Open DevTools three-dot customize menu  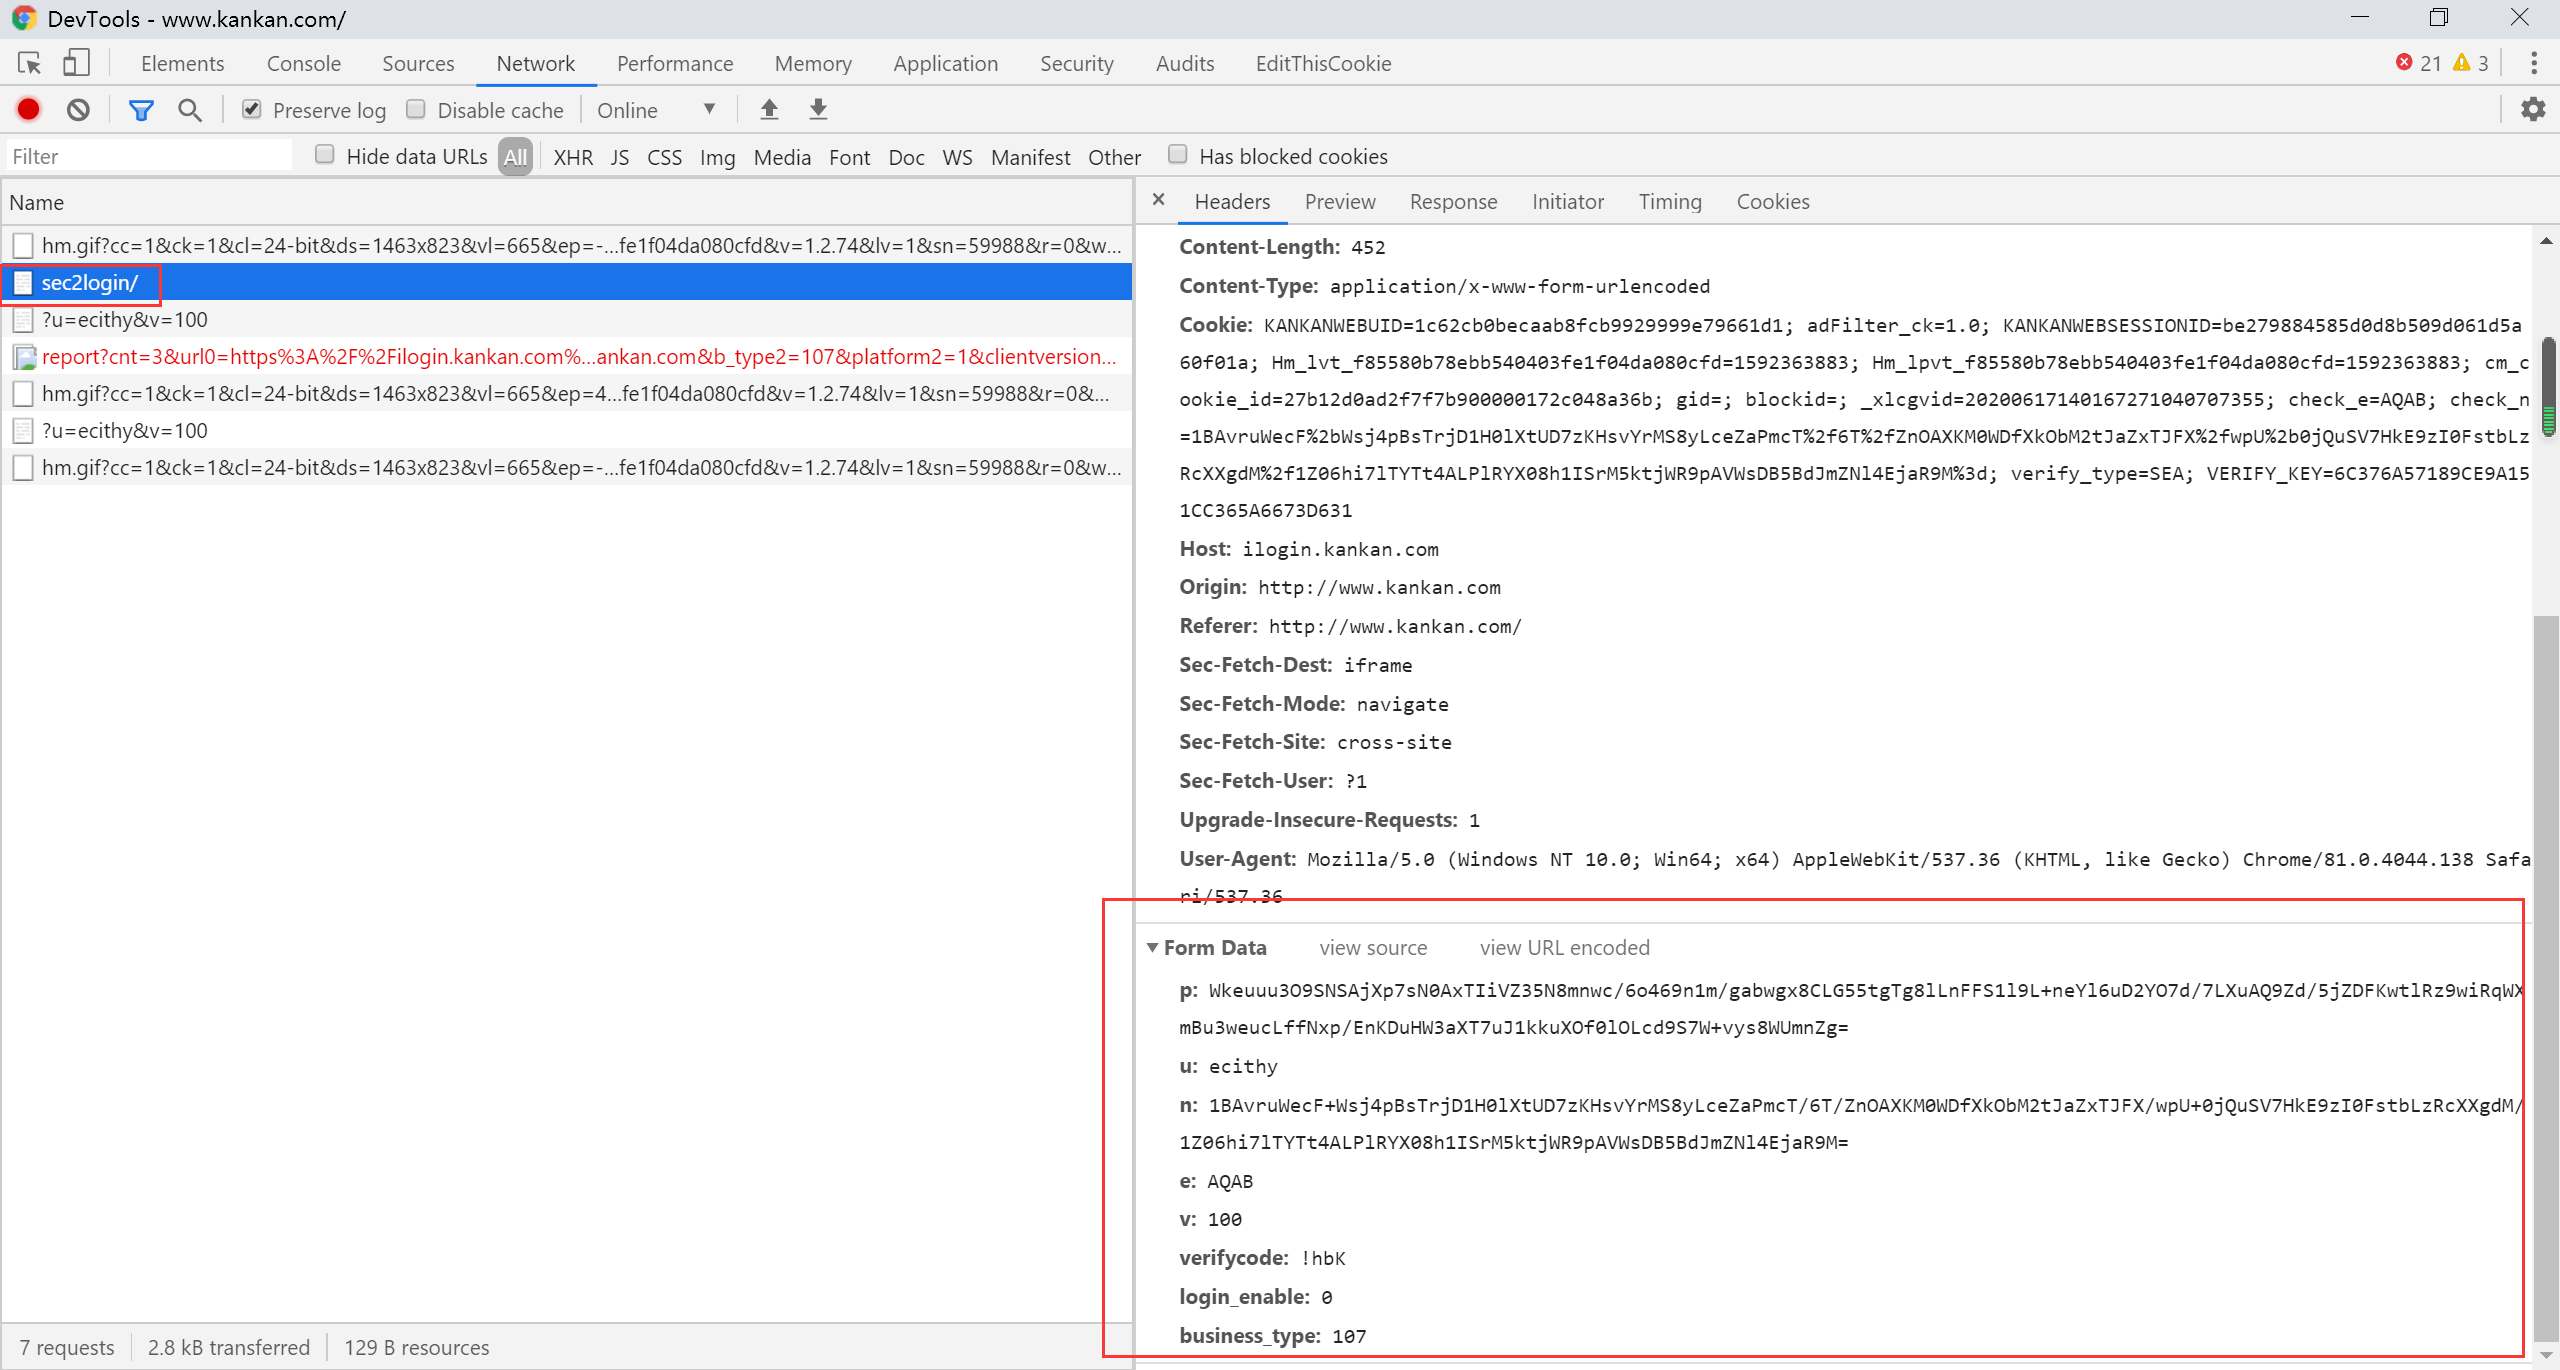click(x=2533, y=63)
